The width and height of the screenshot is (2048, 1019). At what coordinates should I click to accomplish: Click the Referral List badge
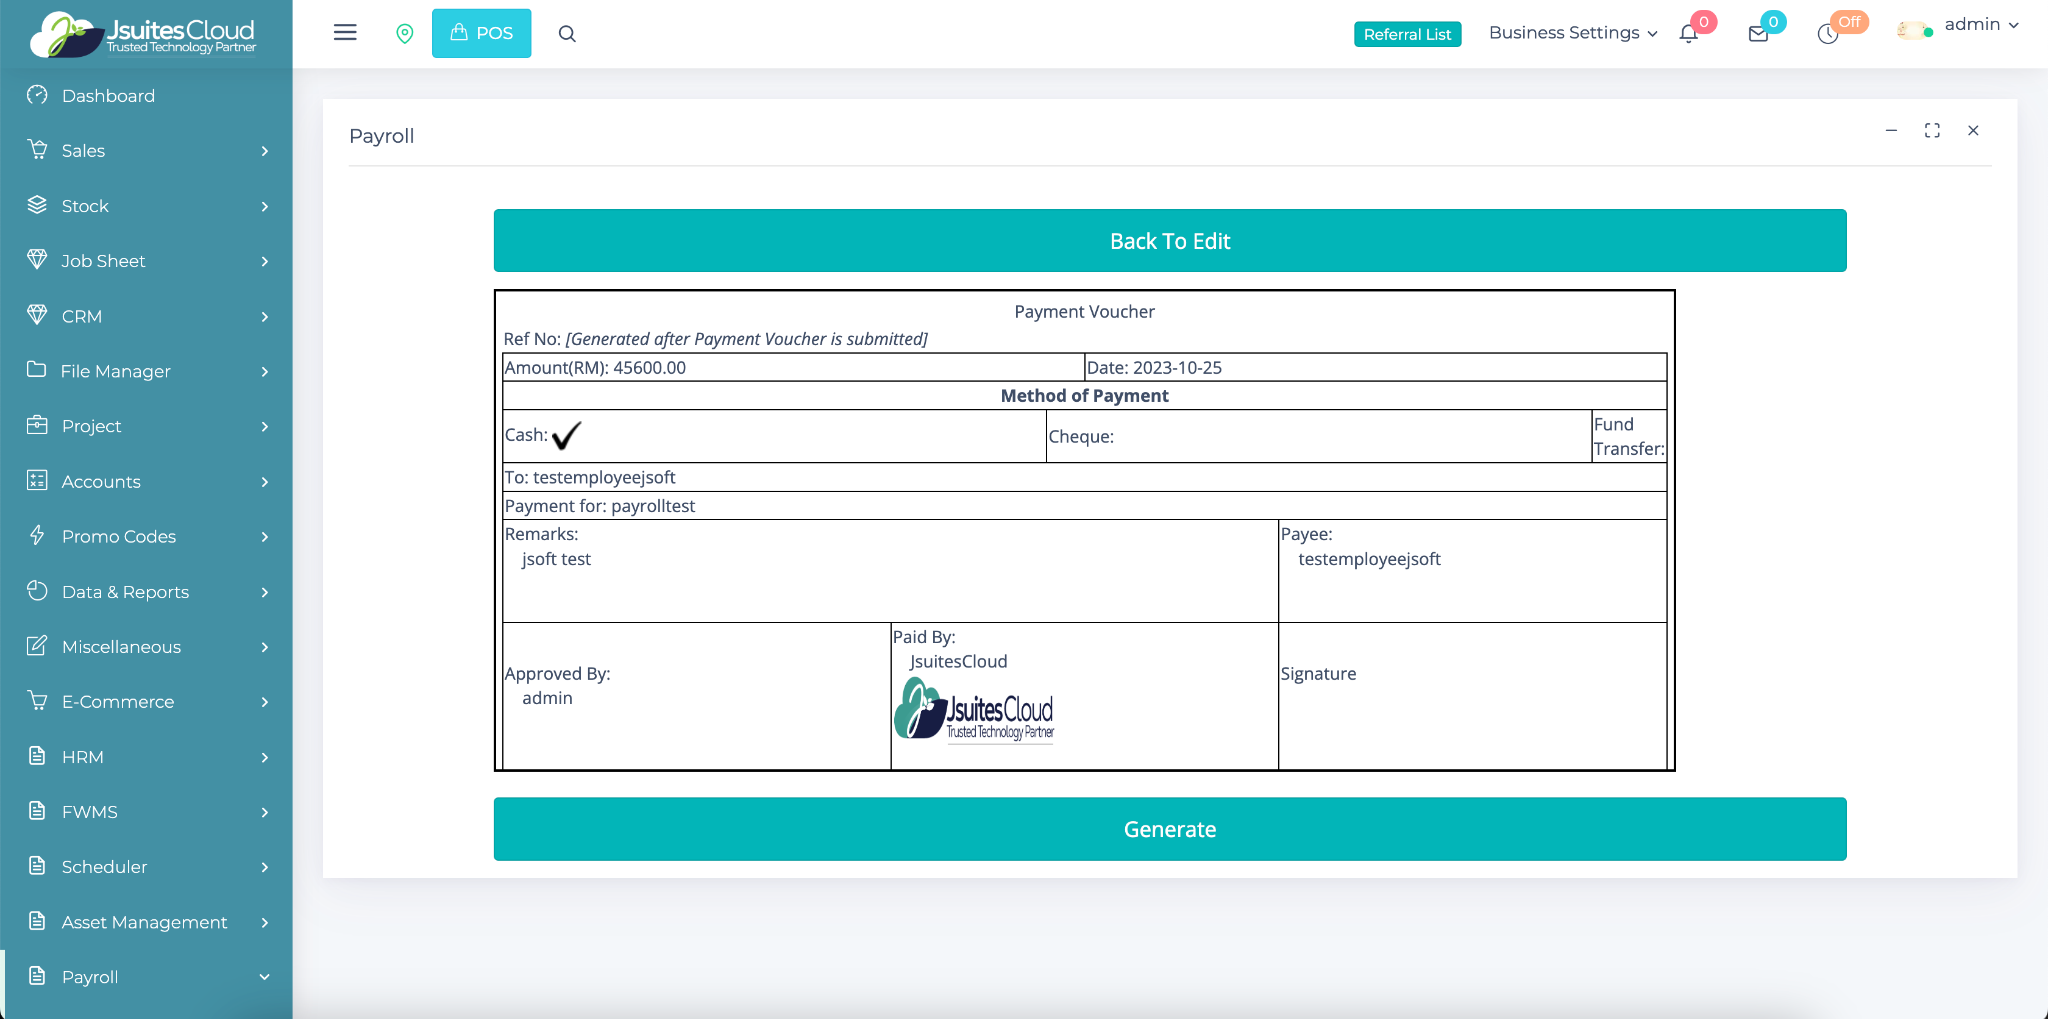click(1407, 34)
